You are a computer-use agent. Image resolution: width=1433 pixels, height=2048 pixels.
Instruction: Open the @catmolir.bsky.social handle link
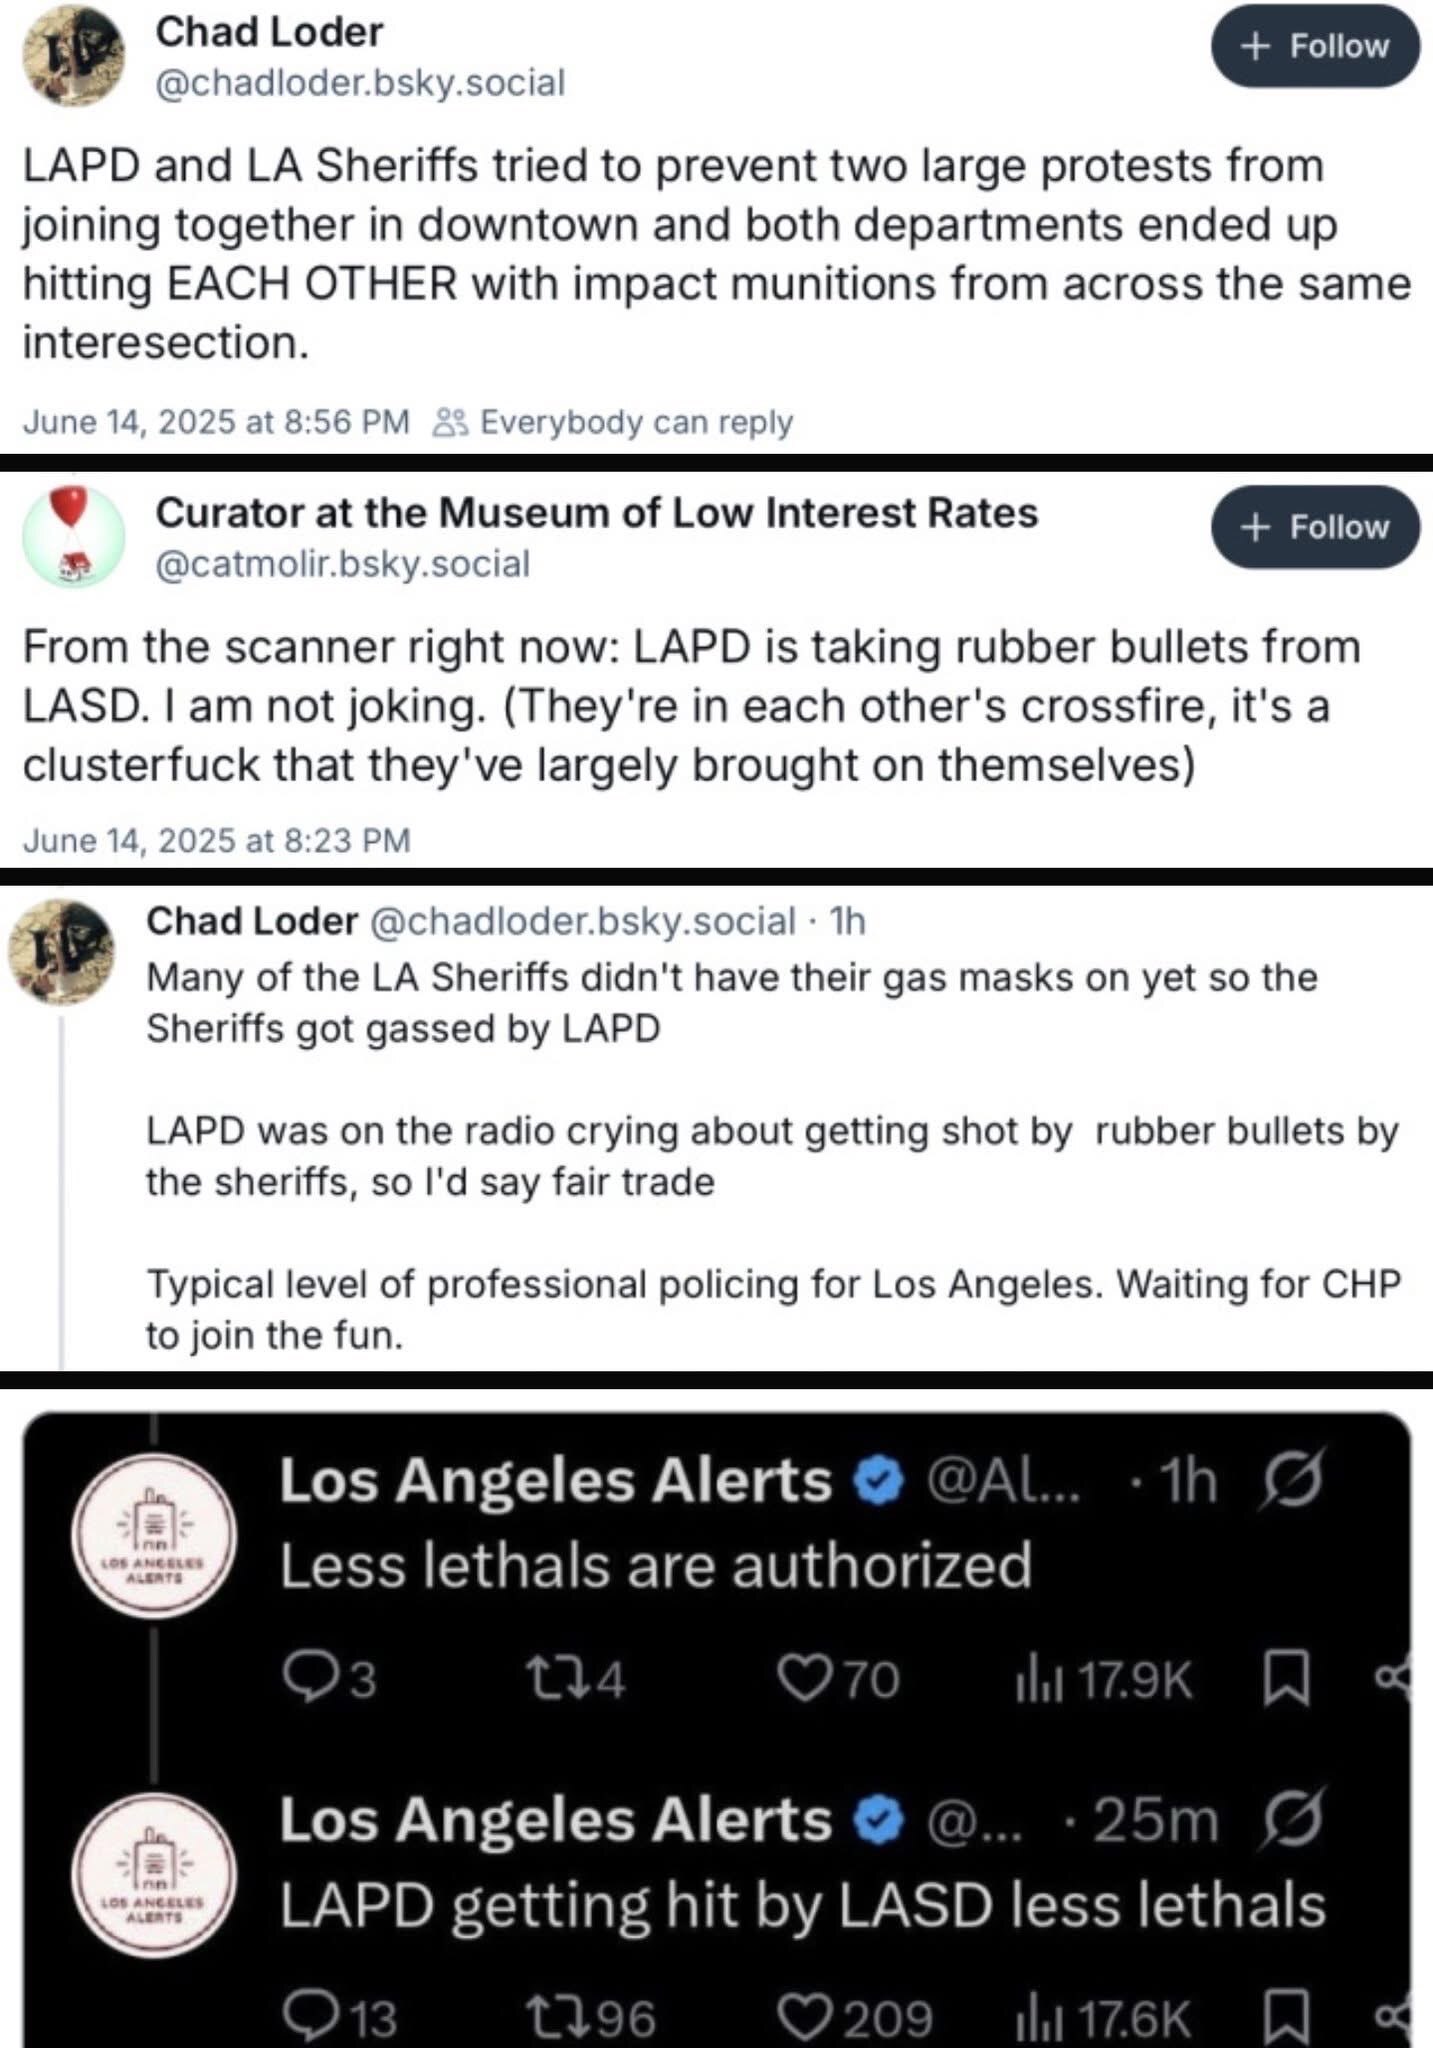[x=342, y=564]
